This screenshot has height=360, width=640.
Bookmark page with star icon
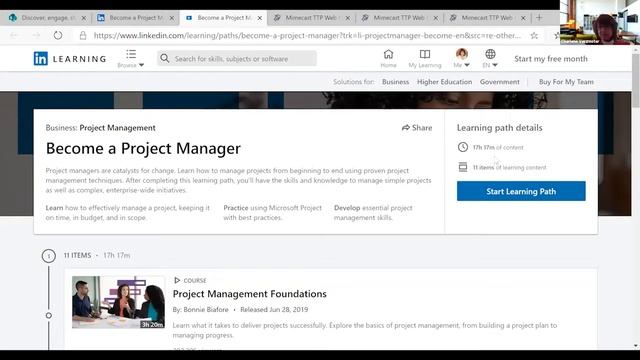pos(534,36)
